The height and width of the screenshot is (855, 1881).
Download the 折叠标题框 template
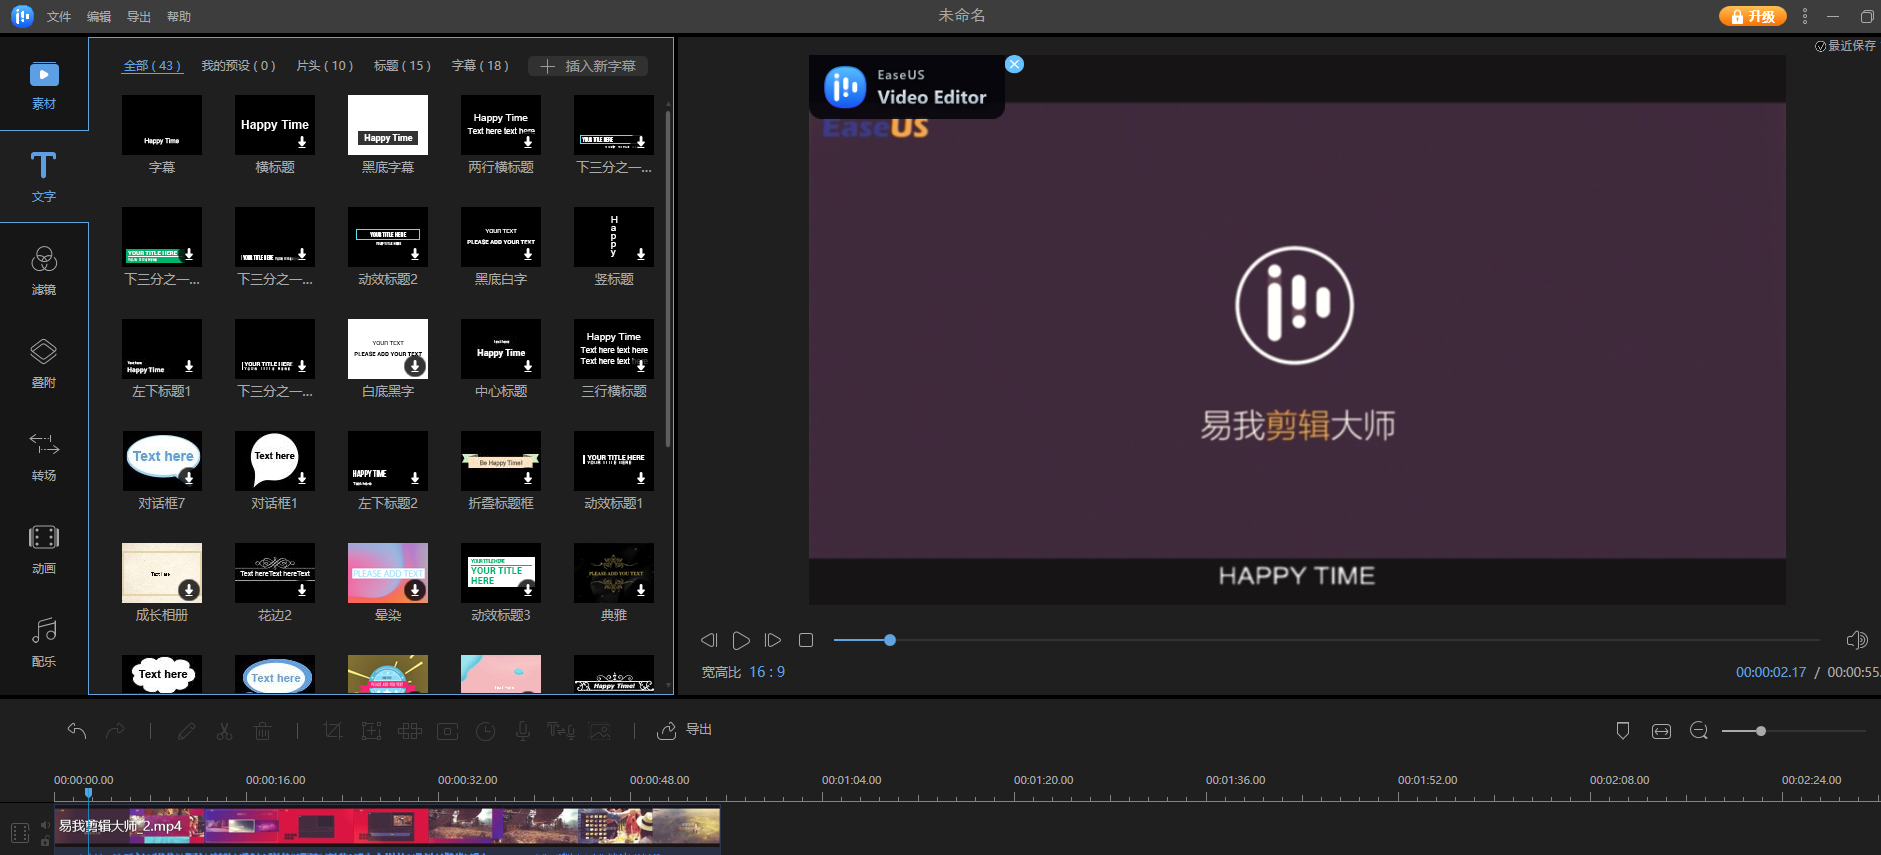[x=528, y=478]
